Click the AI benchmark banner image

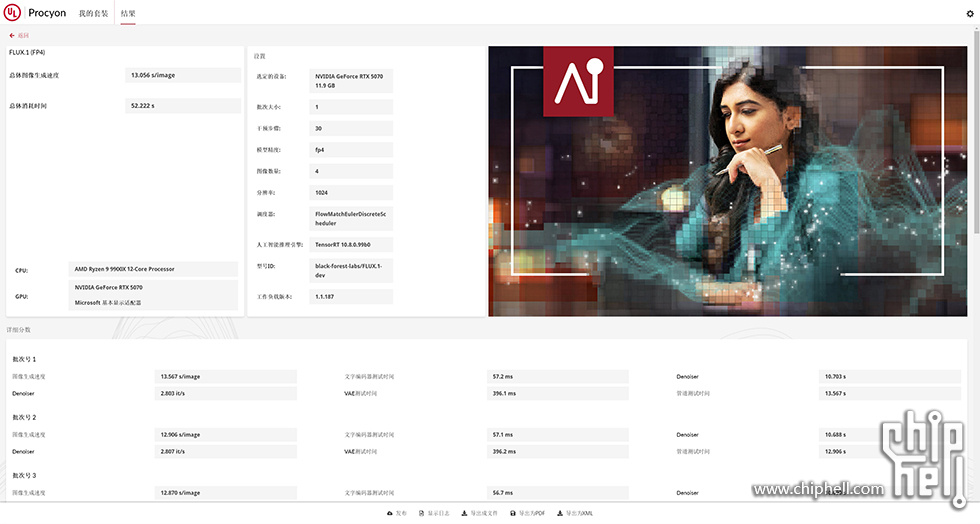coord(728,181)
